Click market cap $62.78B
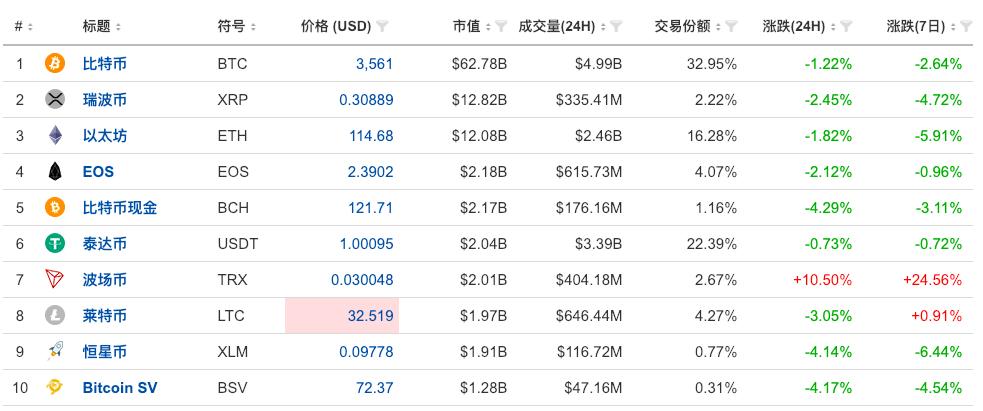Viewport: 983px width, 411px height. pos(479,63)
